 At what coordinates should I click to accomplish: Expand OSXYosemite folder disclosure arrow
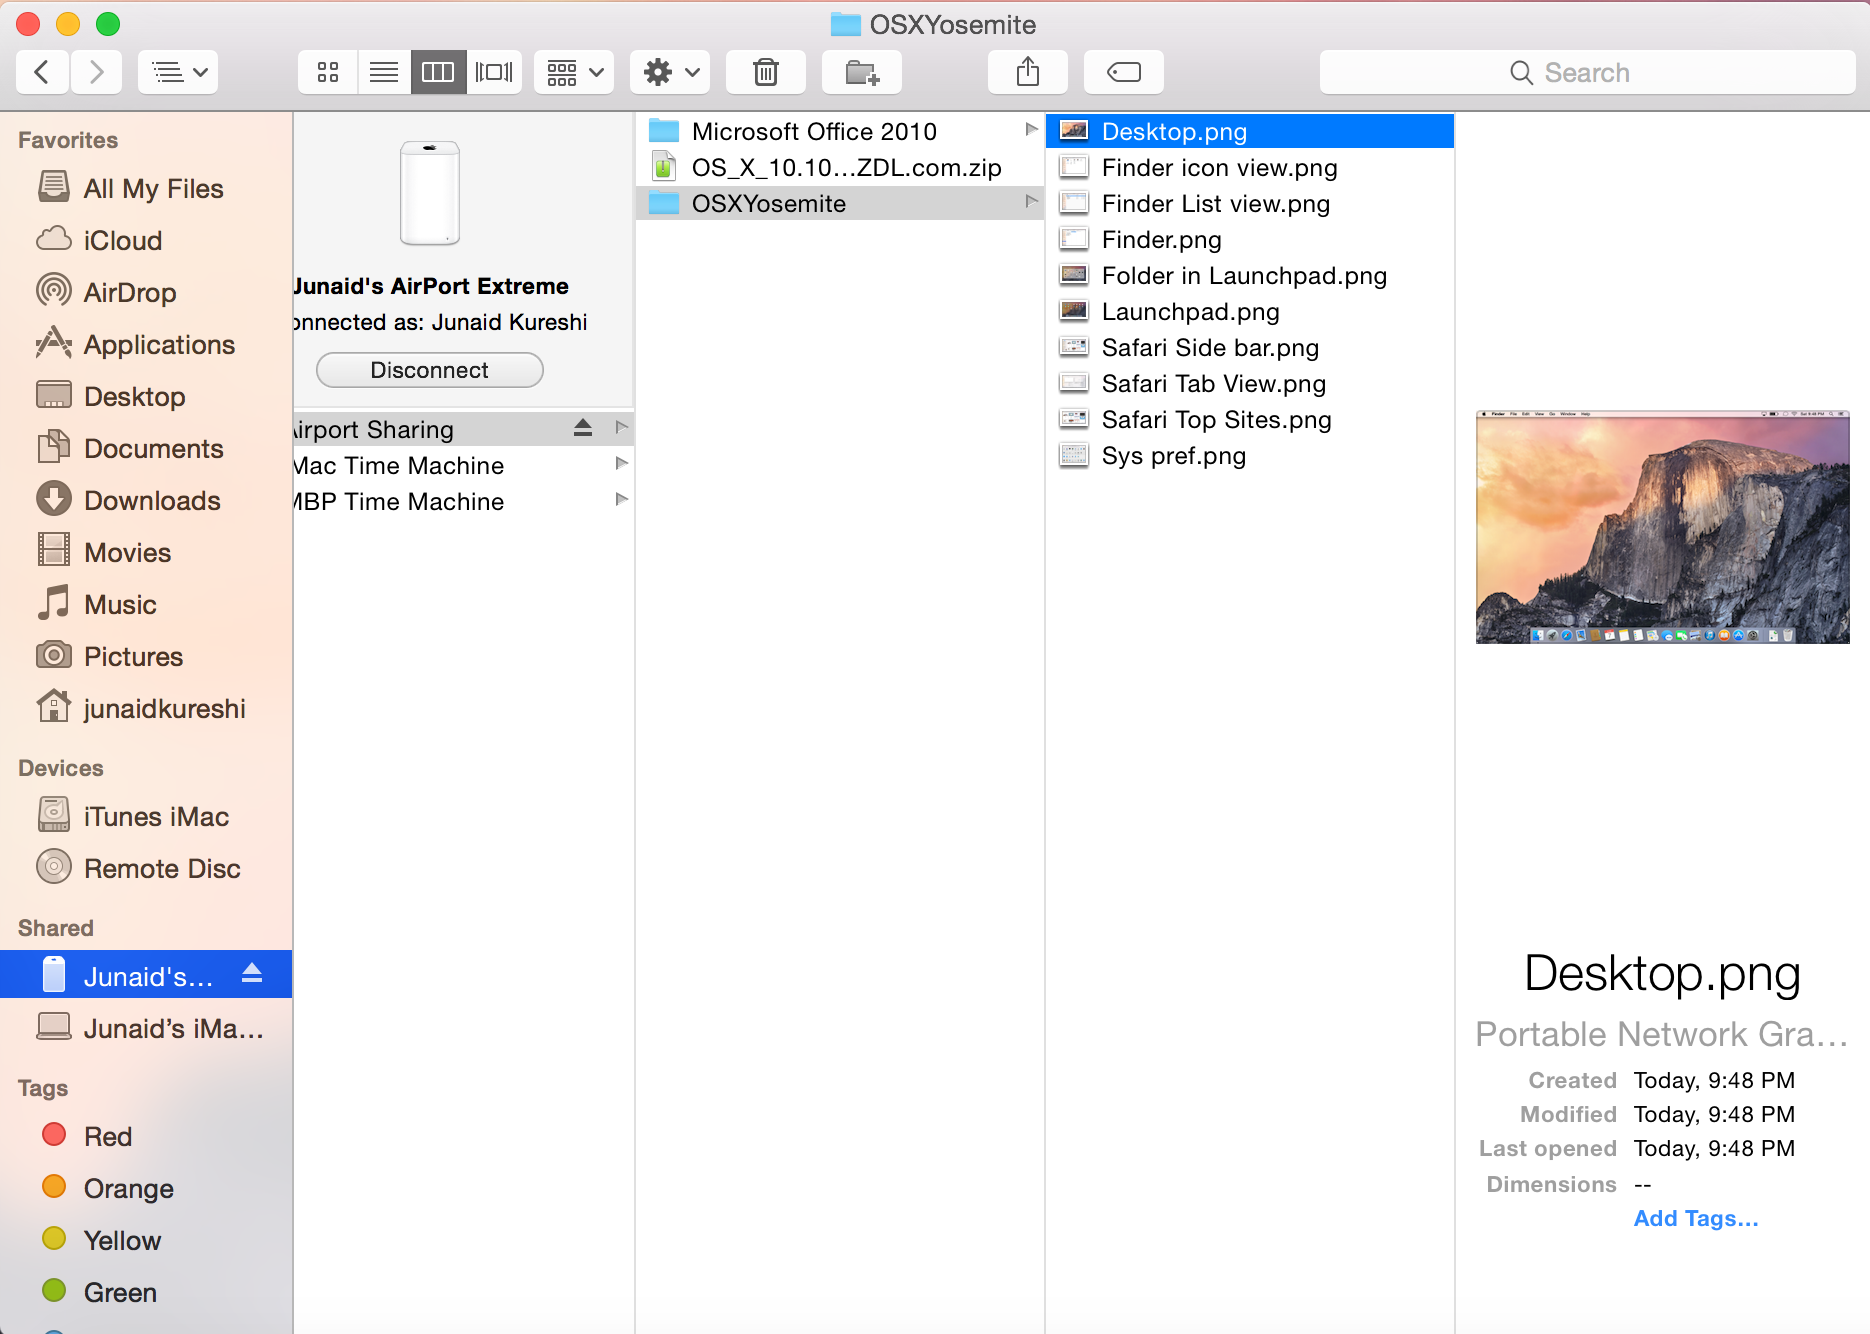1031,202
